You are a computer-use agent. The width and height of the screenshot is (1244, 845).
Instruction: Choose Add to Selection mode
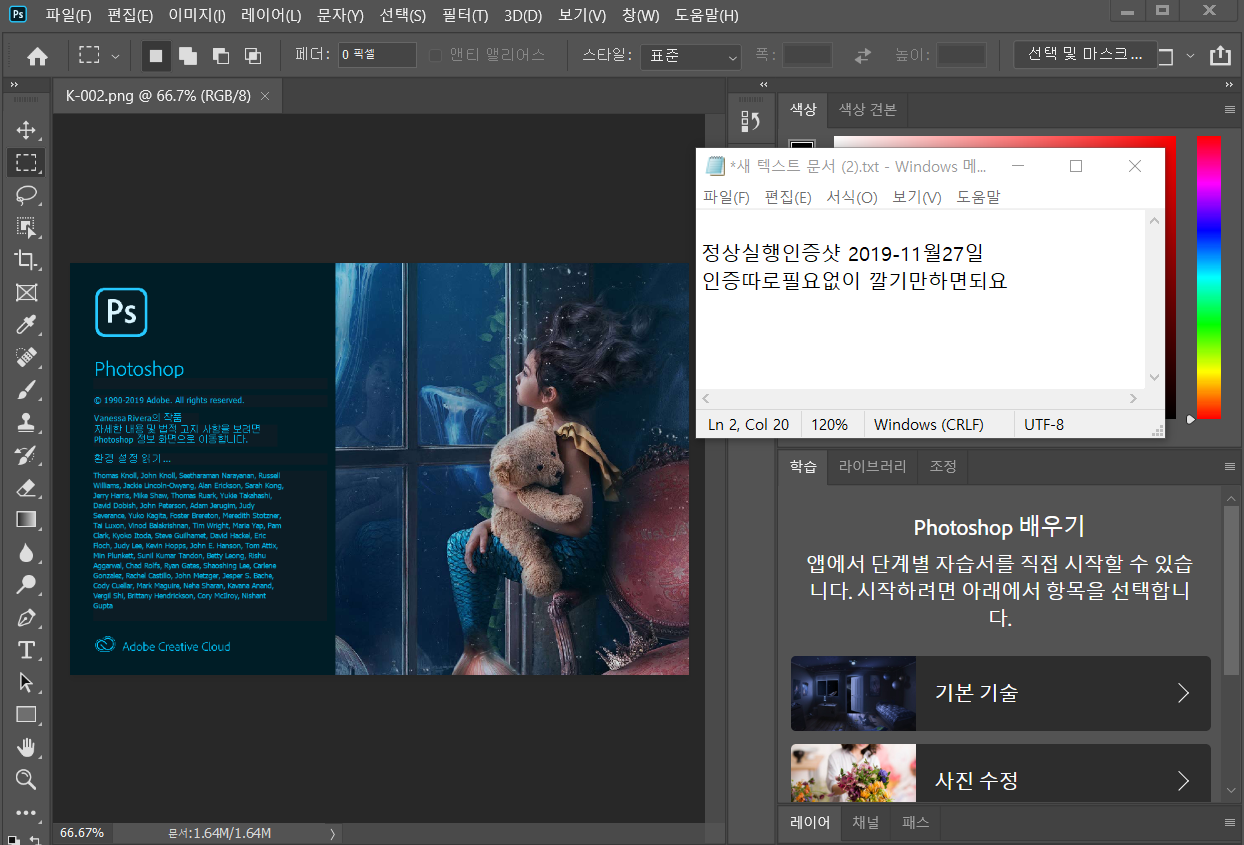pyautogui.click(x=188, y=56)
